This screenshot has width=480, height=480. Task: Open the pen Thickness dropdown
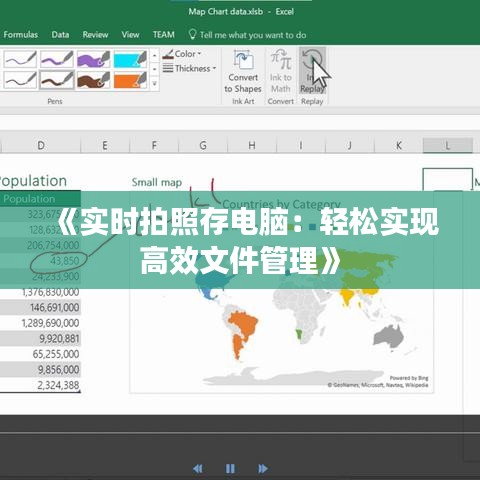tap(189, 69)
